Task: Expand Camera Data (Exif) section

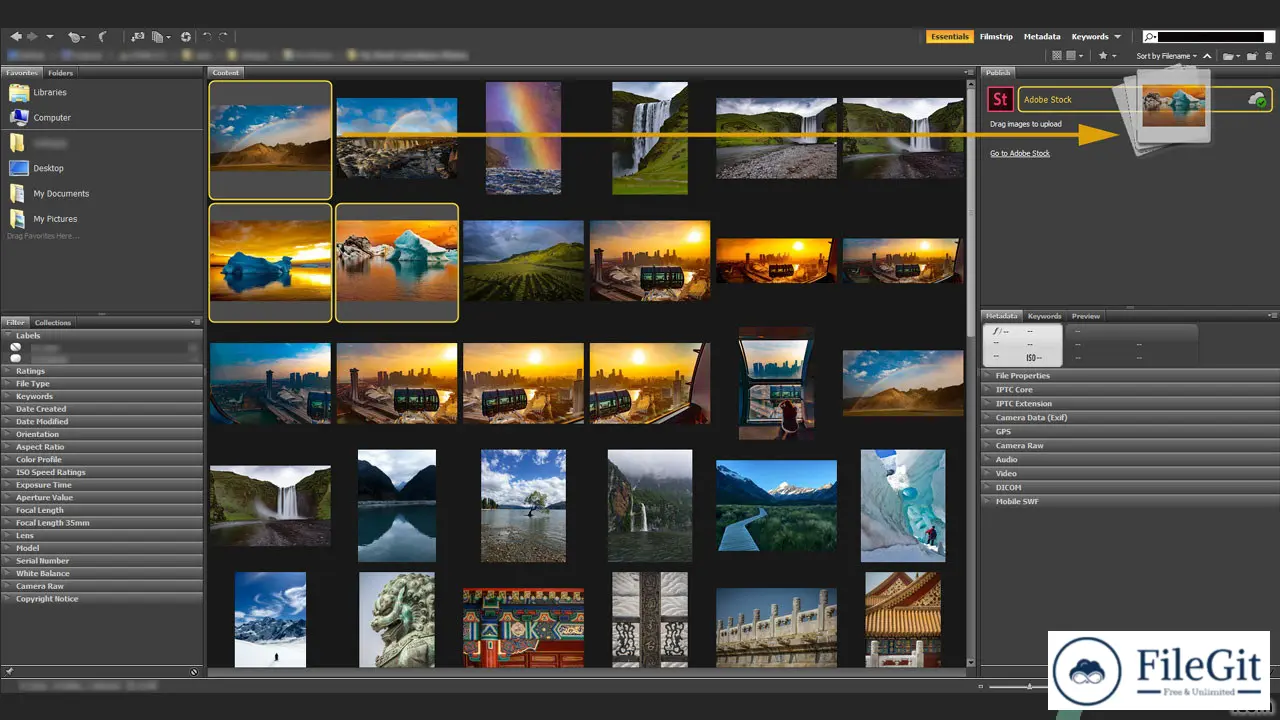Action: pyautogui.click(x=989, y=417)
